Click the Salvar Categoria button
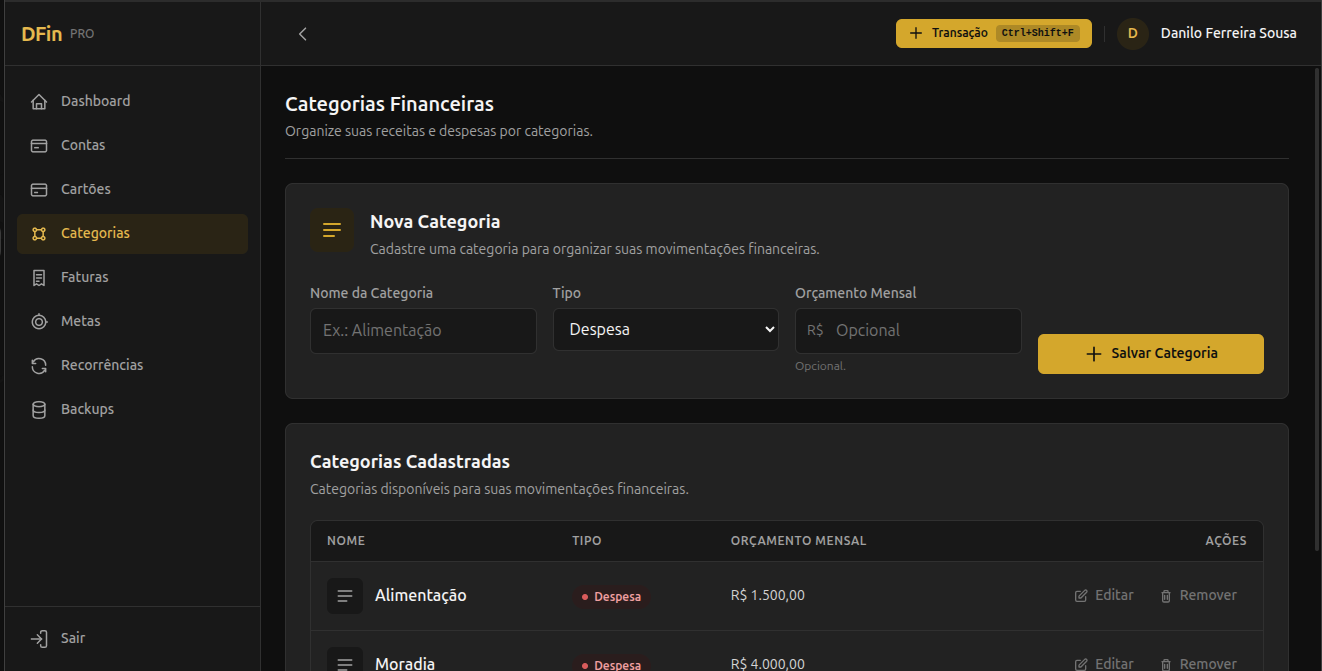The width and height of the screenshot is (1322, 671). (x=1151, y=353)
